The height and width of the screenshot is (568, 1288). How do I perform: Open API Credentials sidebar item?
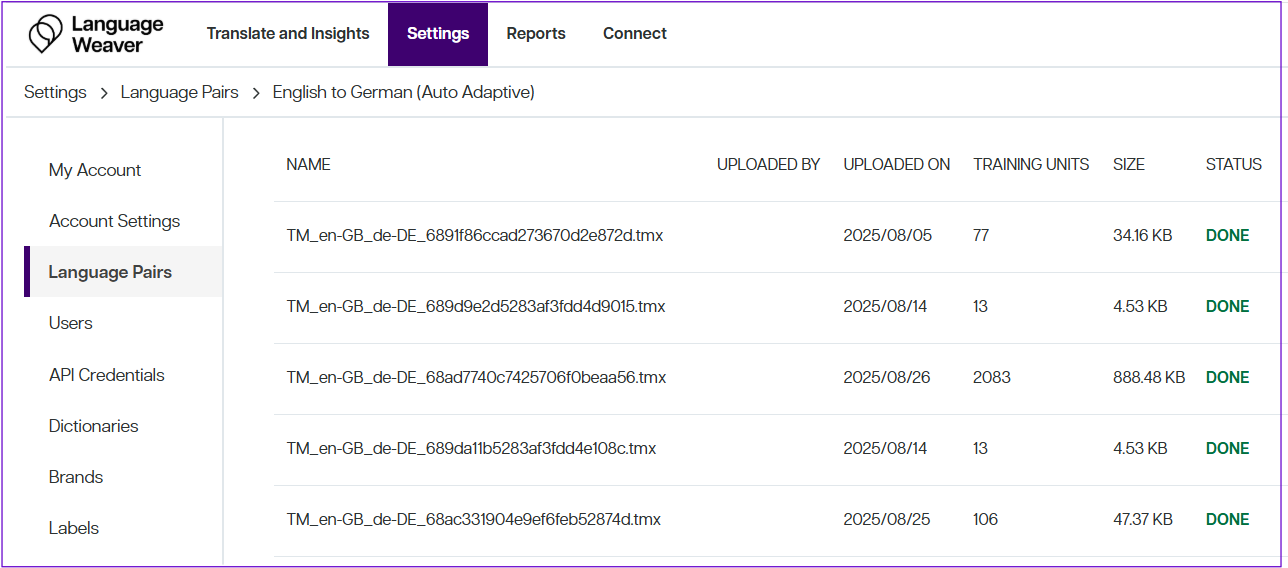click(106, 375)
